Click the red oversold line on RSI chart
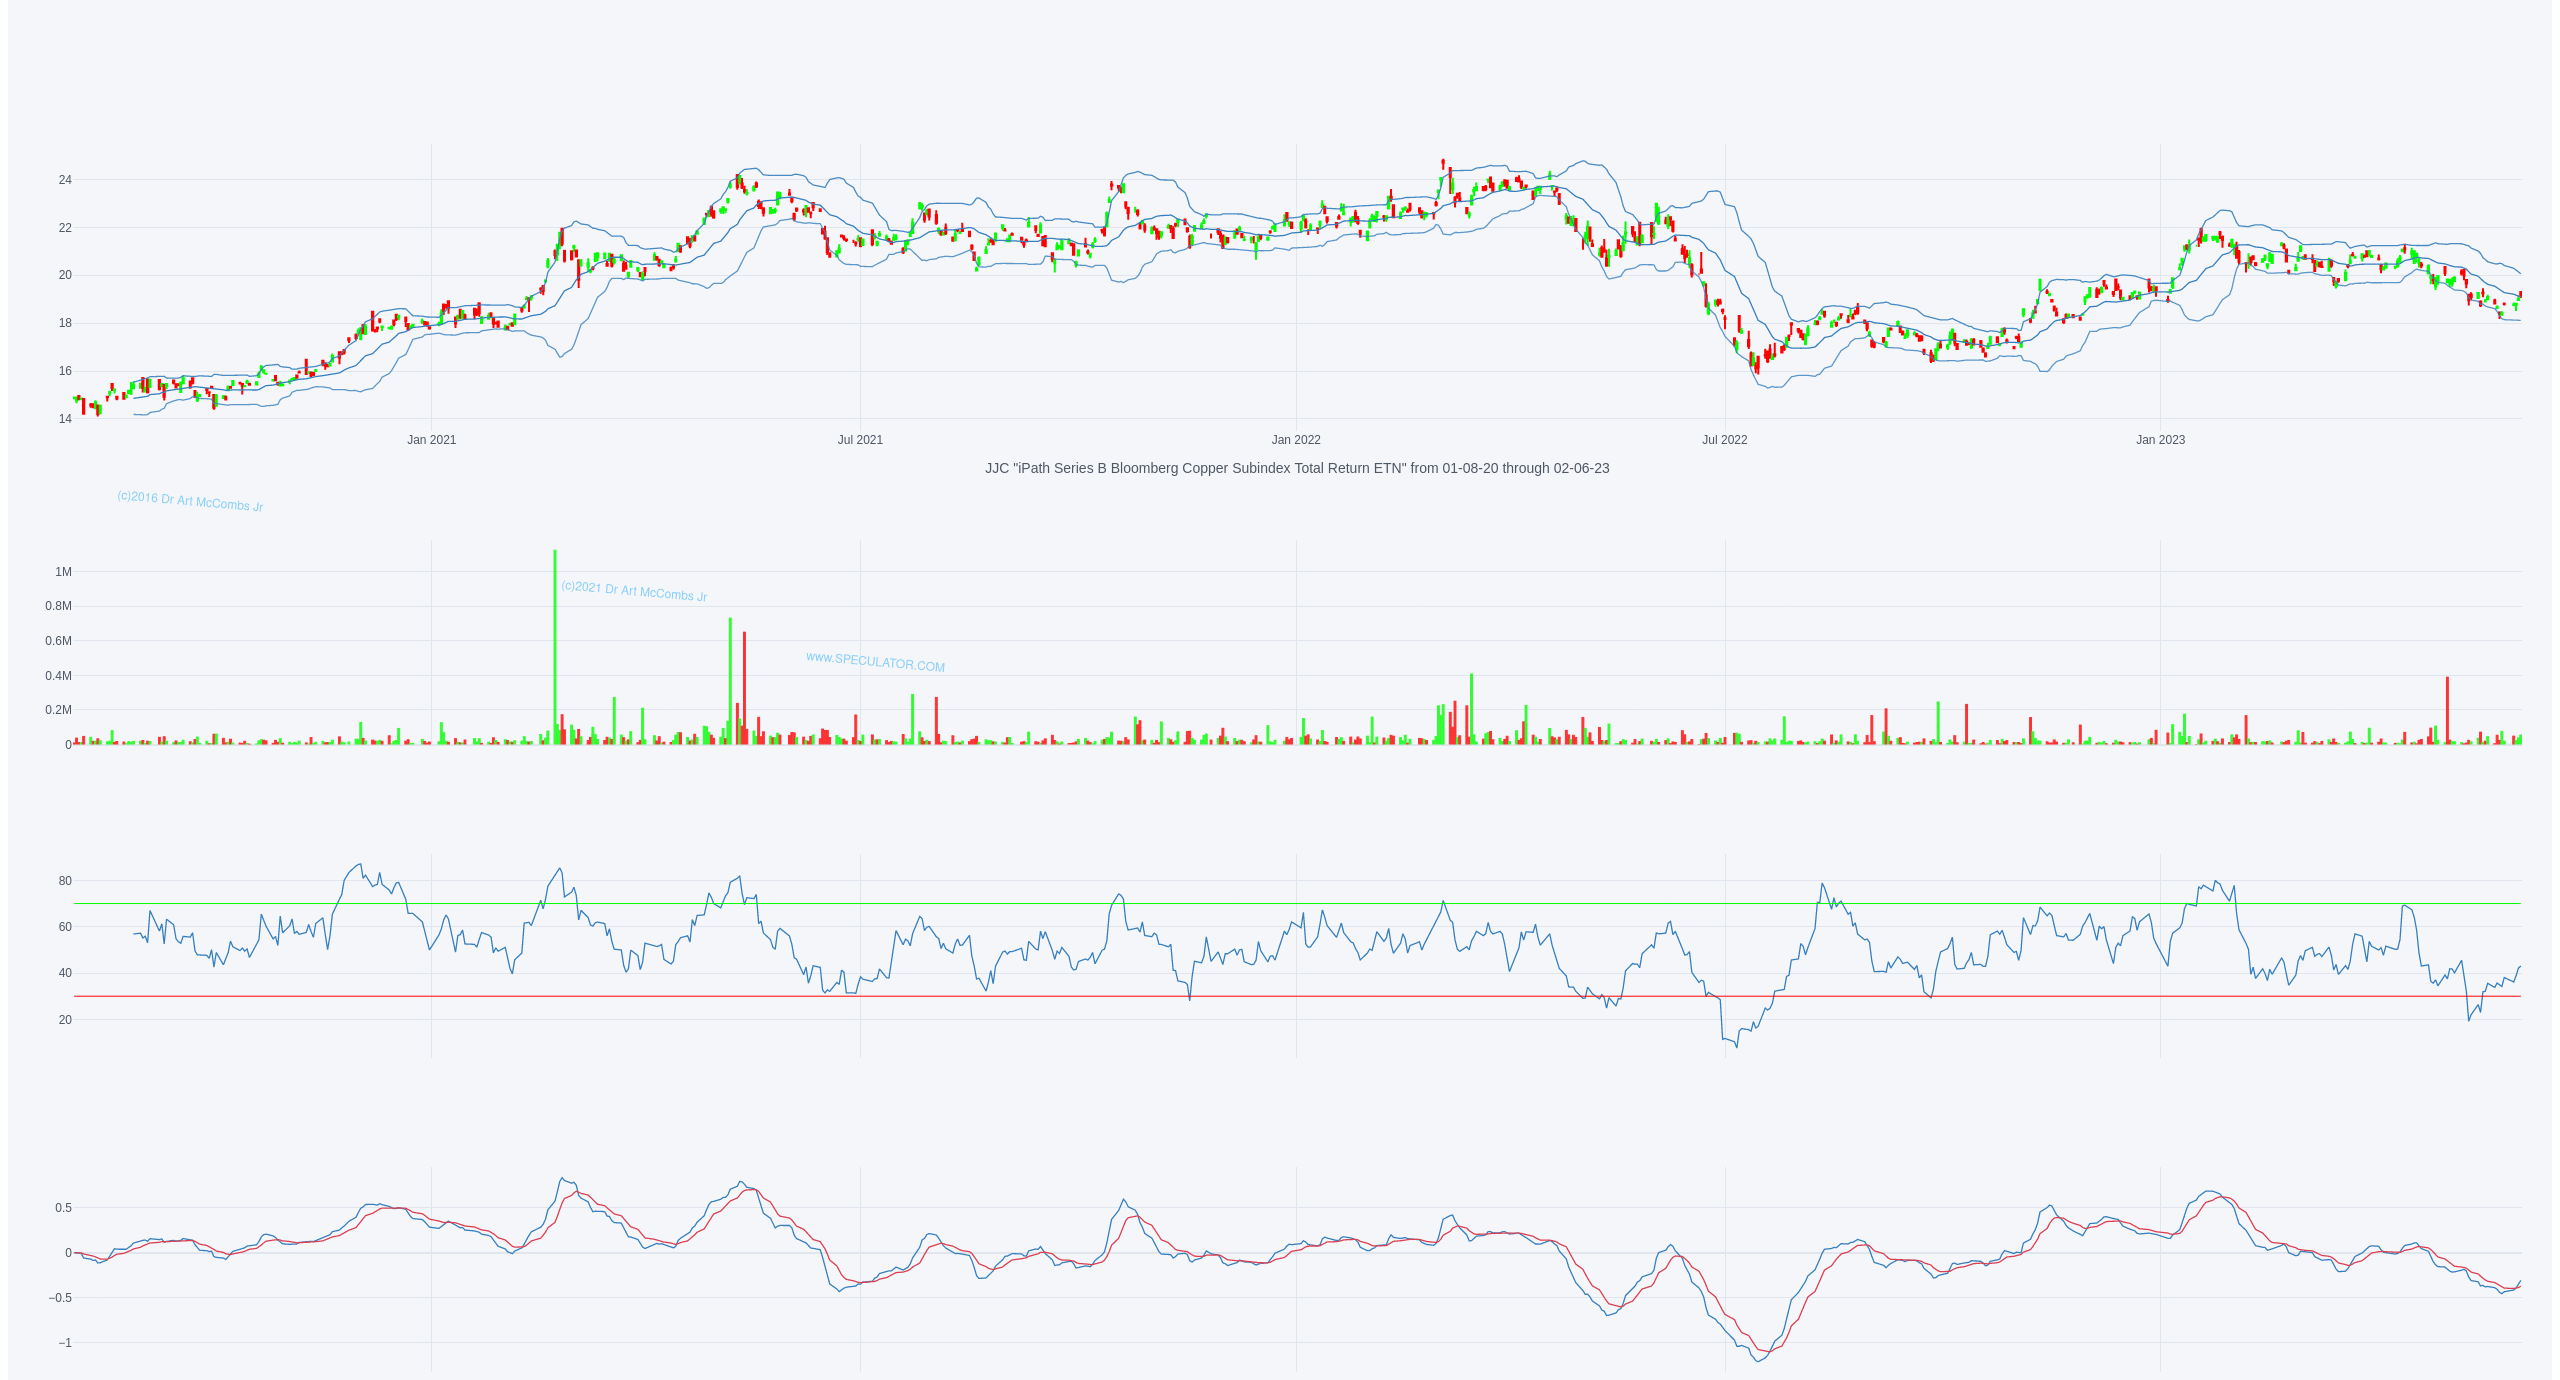The width and height of the screenshot is (2560, 1380). click(x=1297, y=996)
